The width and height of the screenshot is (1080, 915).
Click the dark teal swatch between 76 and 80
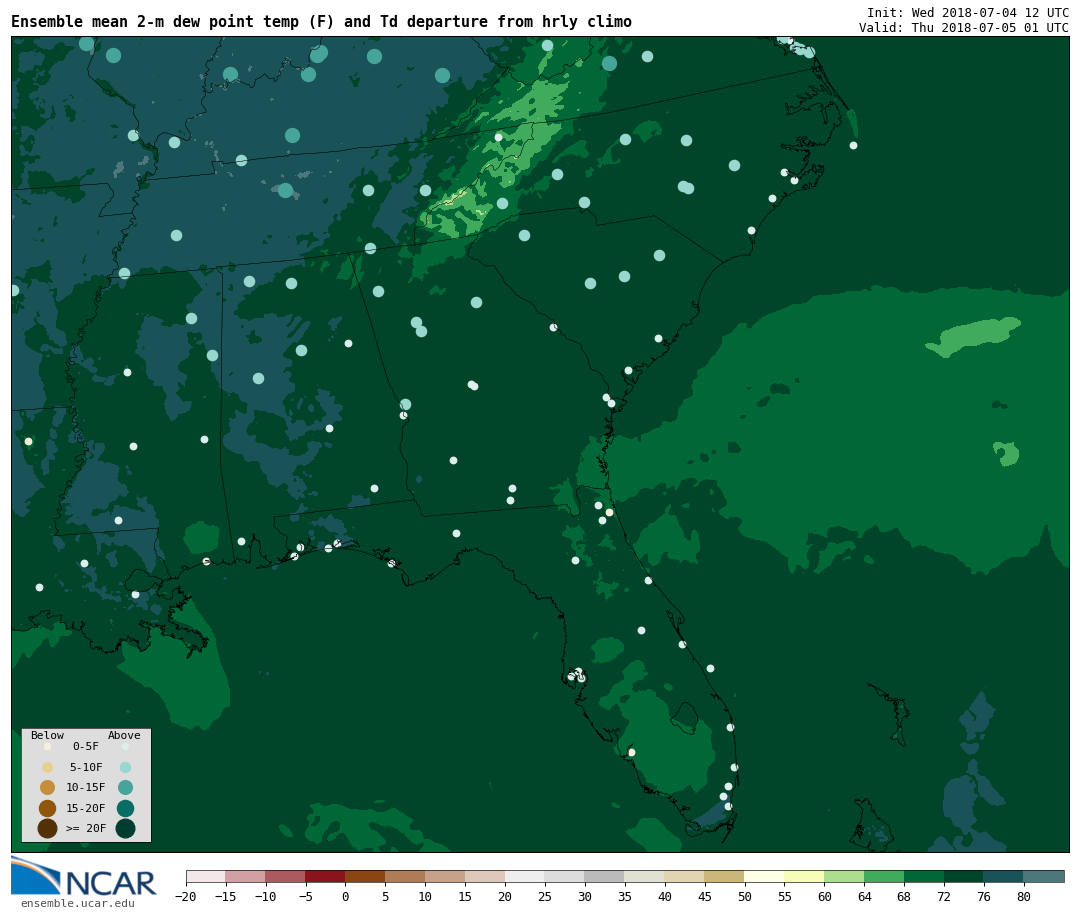pyautogui.click(x=1005, y=876)
